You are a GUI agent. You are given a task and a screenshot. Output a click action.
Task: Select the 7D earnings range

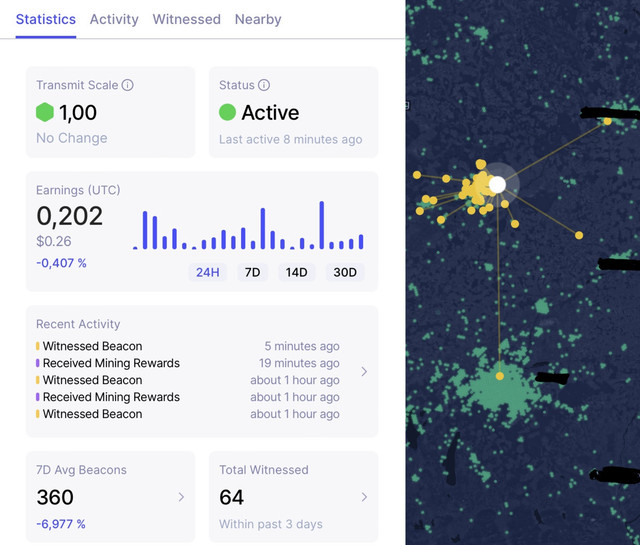pyautogui.click(x=252, y=272)
